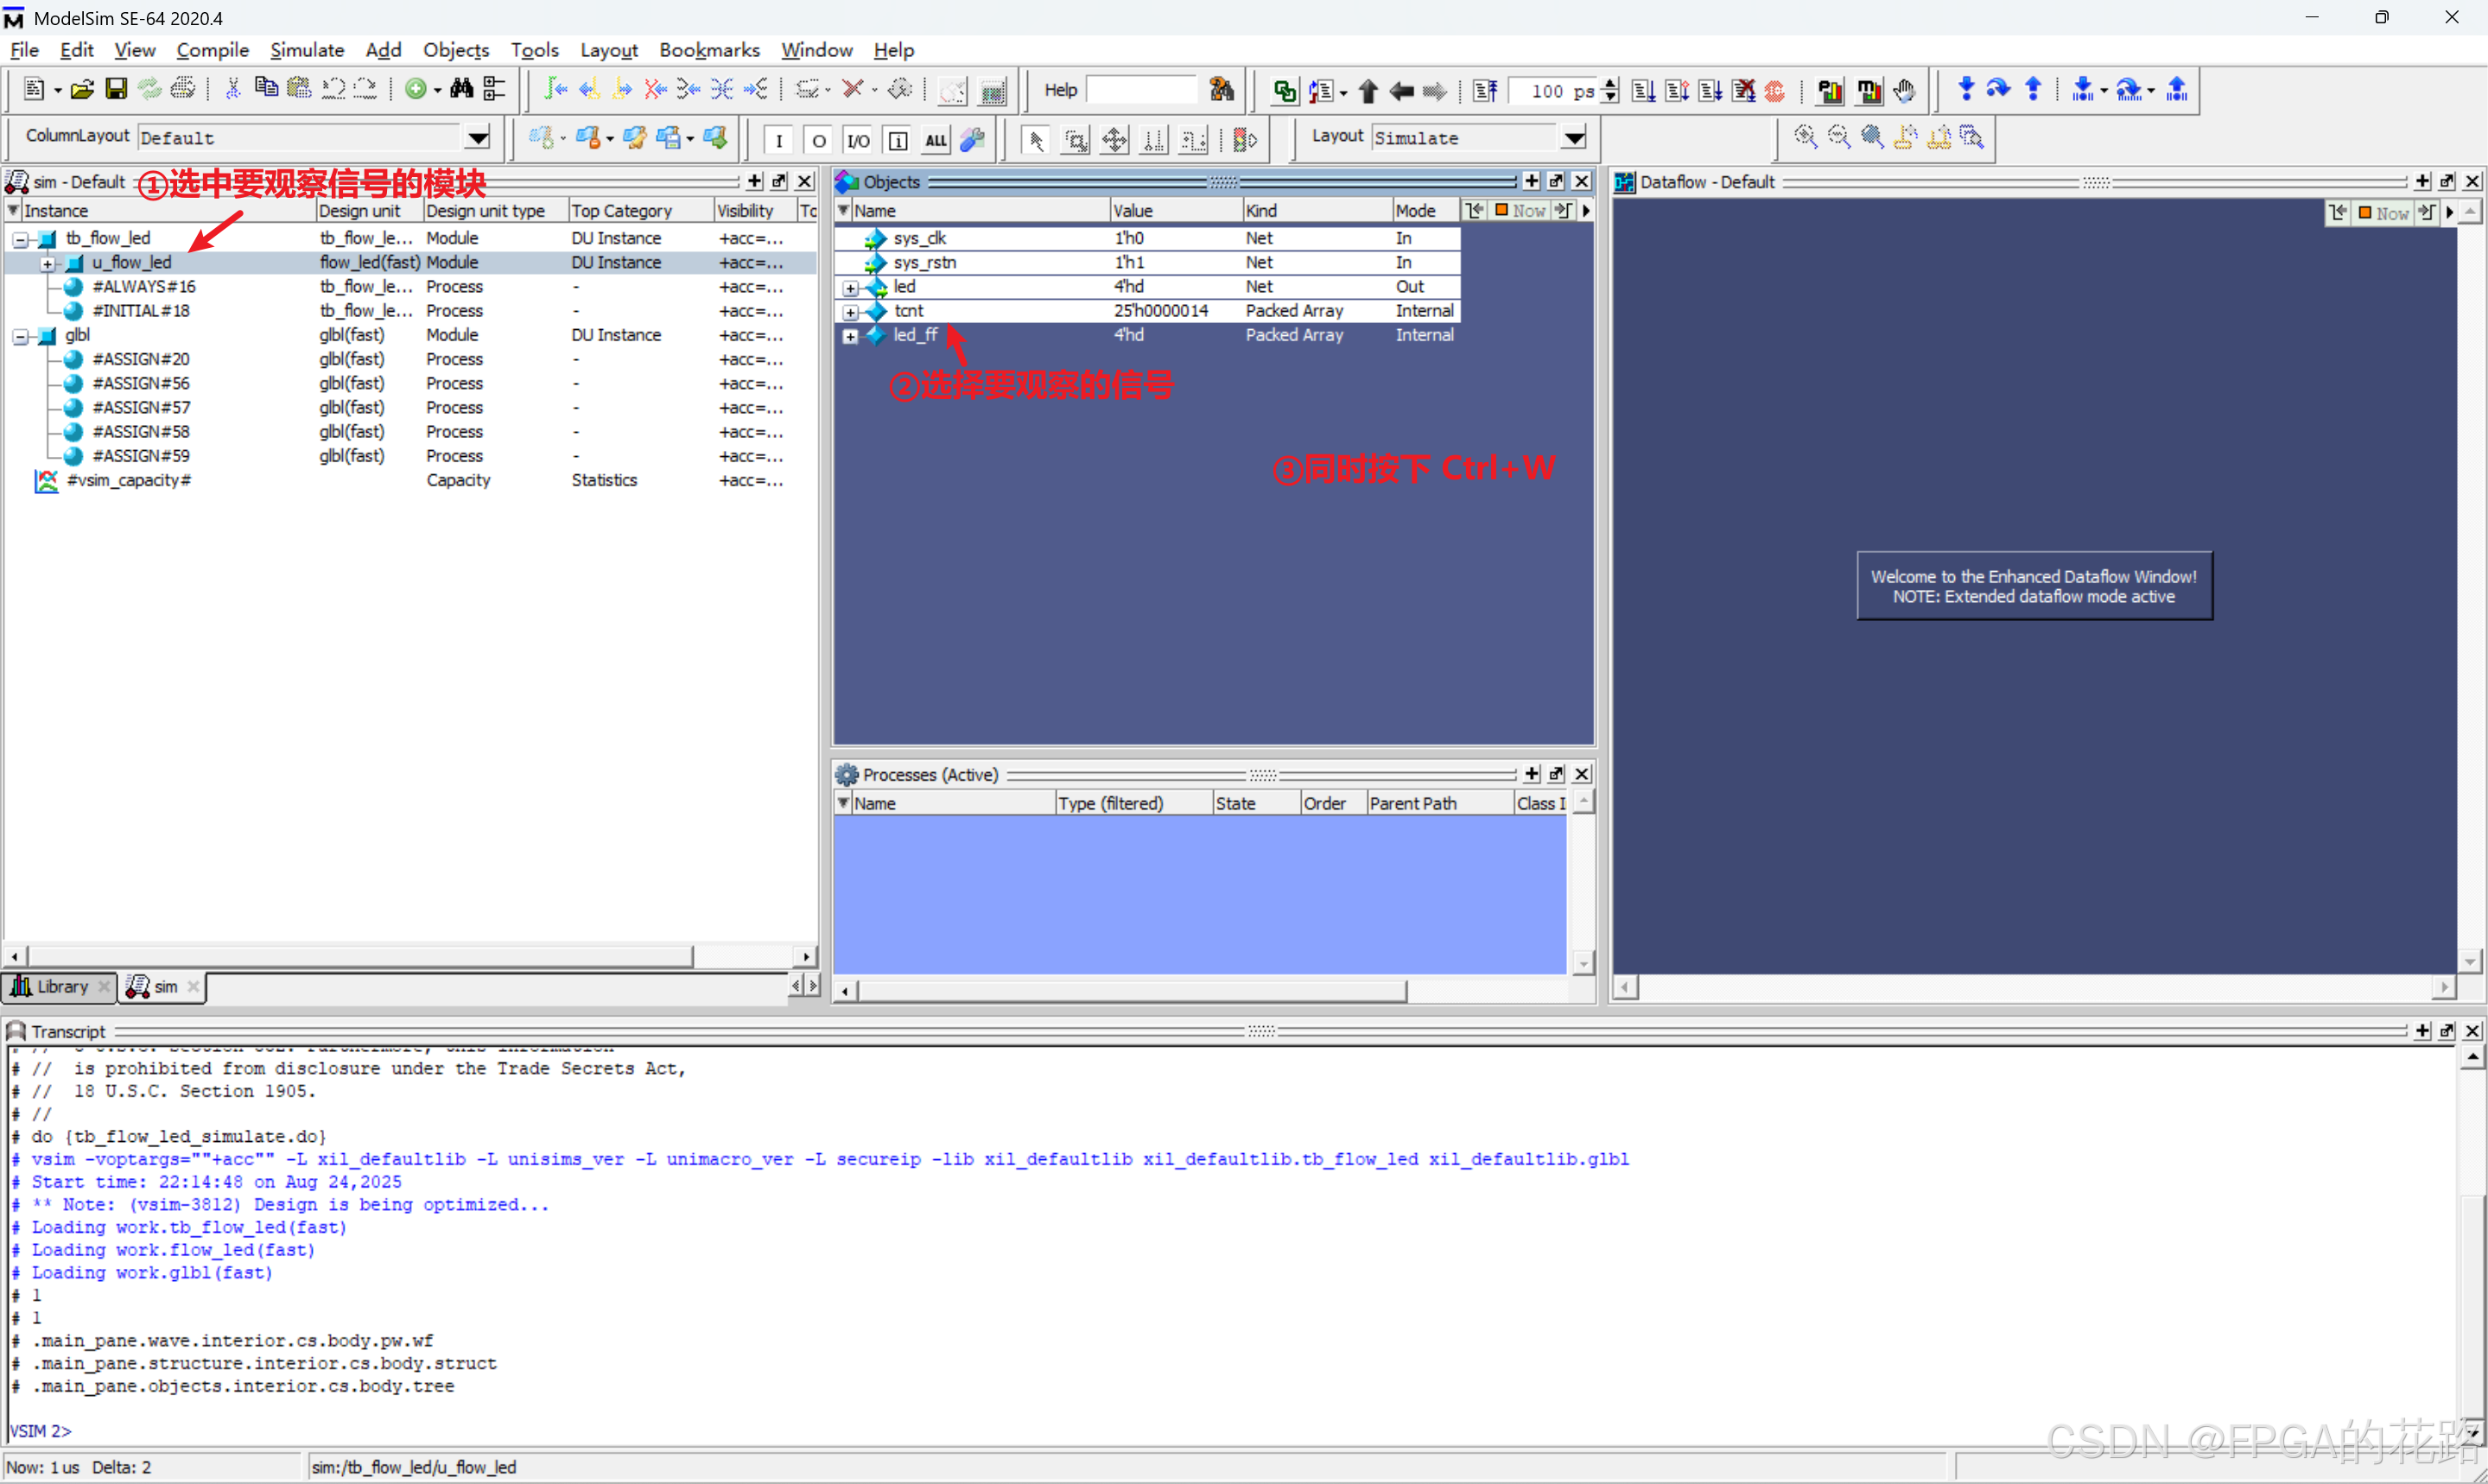Click the Continue Run icon

1678,91
